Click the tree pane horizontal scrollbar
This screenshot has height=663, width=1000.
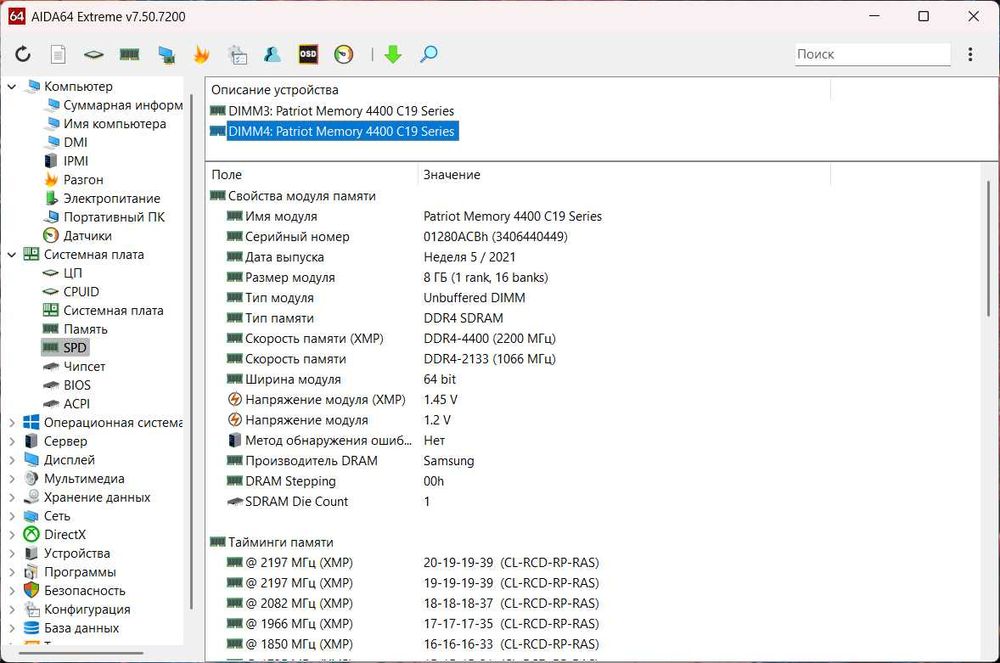pos(82,653)
